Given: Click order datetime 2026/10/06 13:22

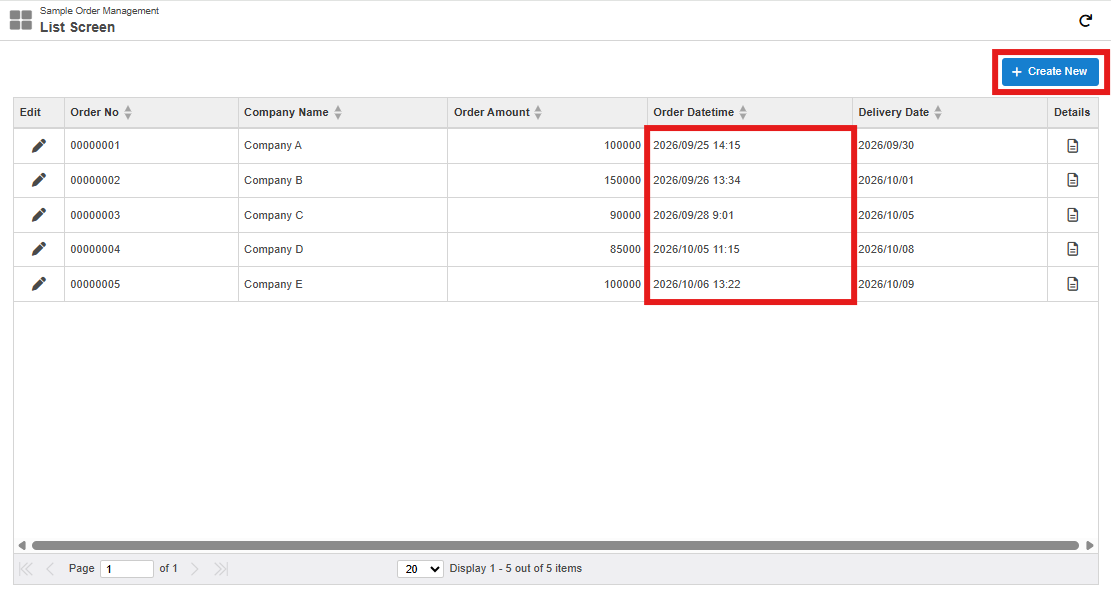Looking at the screenshot, I should [x=697, y=284].
